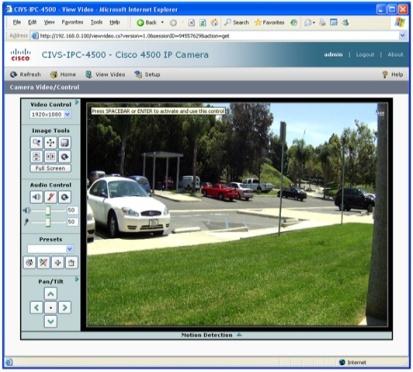Screen dimensions: 413x372
Task: Click the globe icon under Presets
Action: tap(29, 262)
